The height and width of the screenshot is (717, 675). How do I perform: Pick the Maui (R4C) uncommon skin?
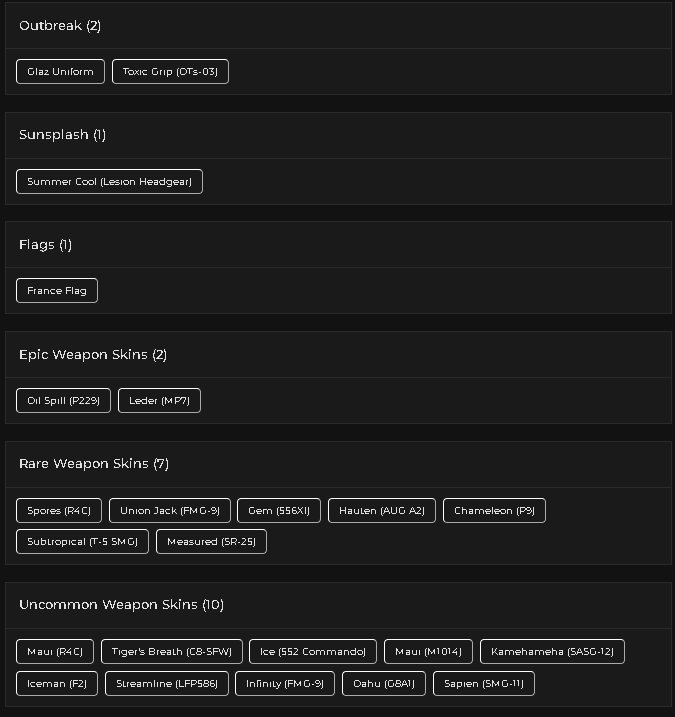55,652
